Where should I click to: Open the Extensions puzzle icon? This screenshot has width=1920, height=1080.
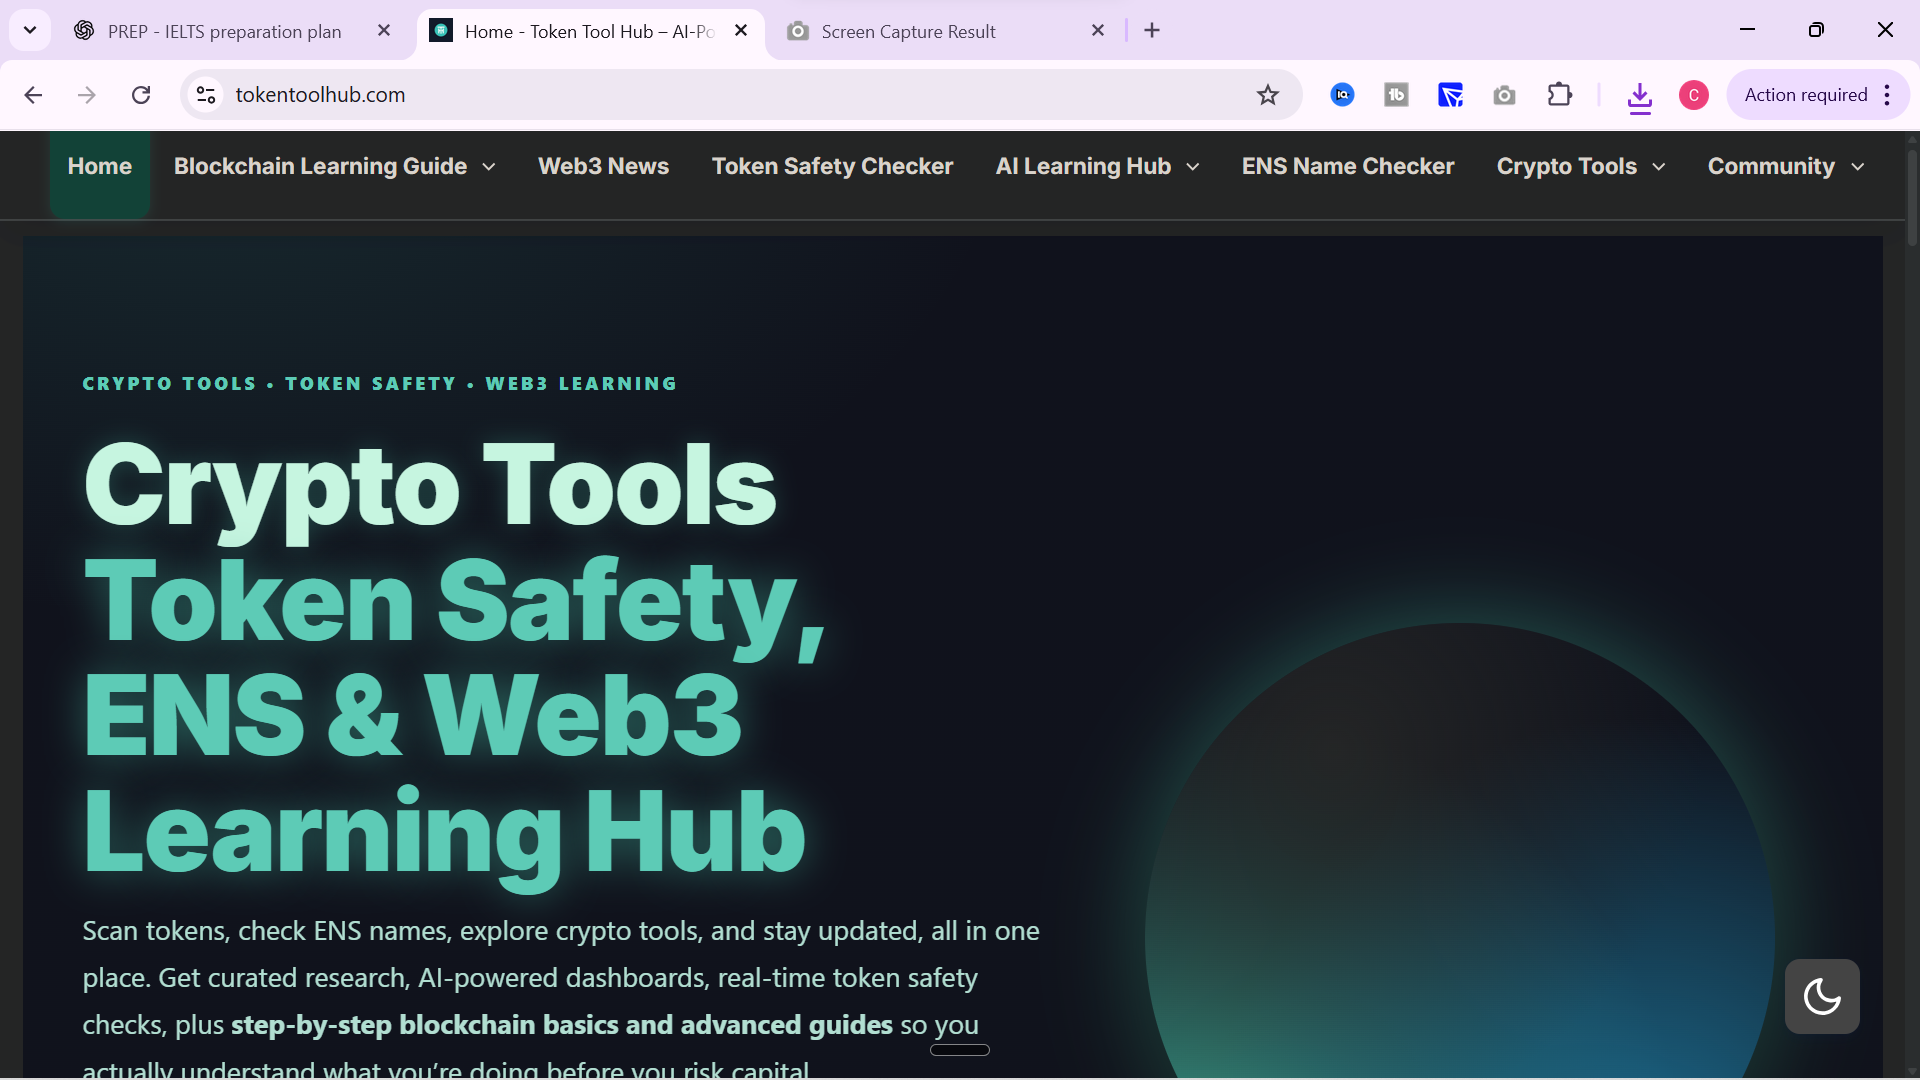(1560, 95)
